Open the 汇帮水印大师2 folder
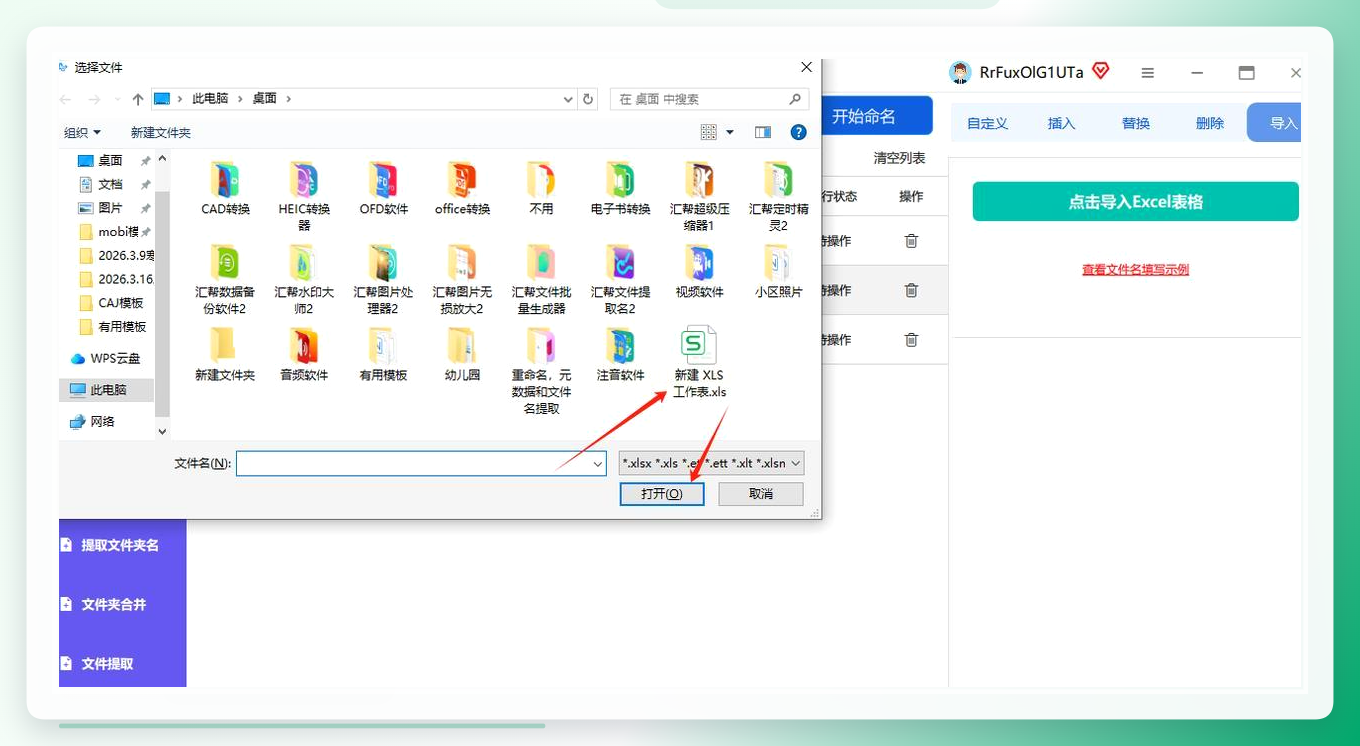Image resolution: width=1360 pixels, height=746 pixels. [304, 280]
